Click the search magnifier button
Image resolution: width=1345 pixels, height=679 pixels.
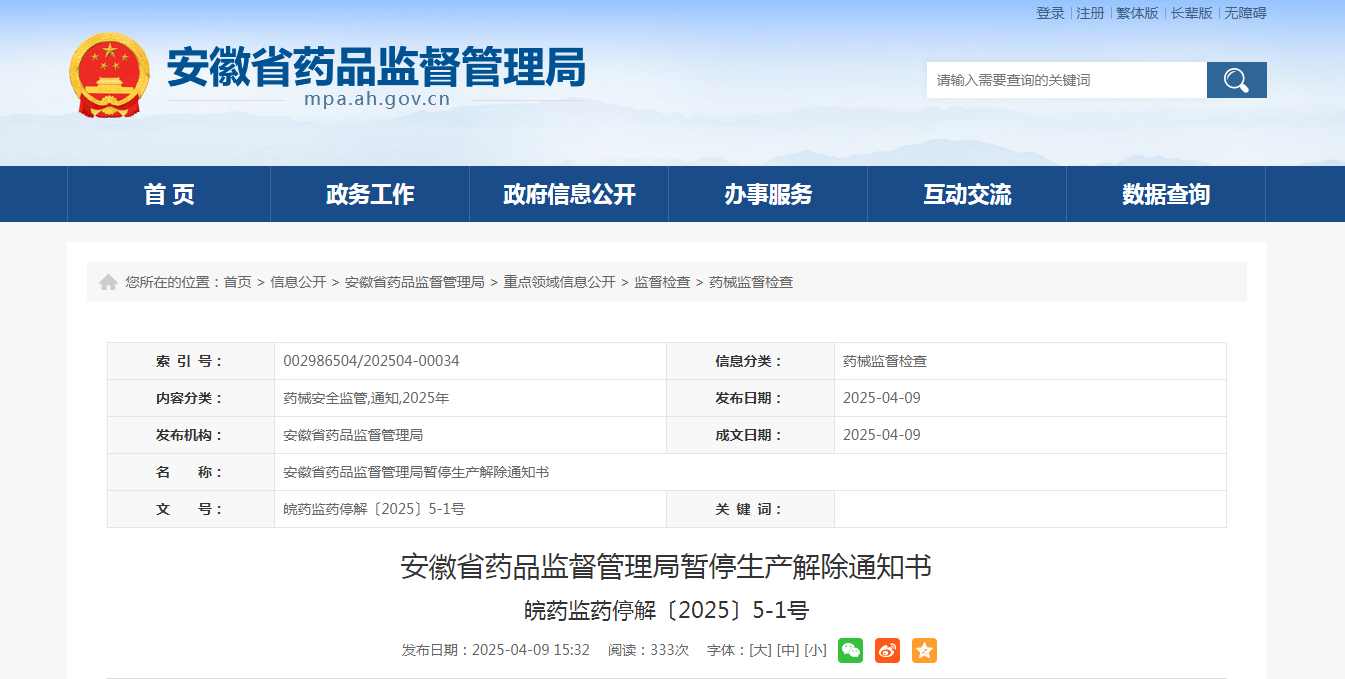point(1236,80)
